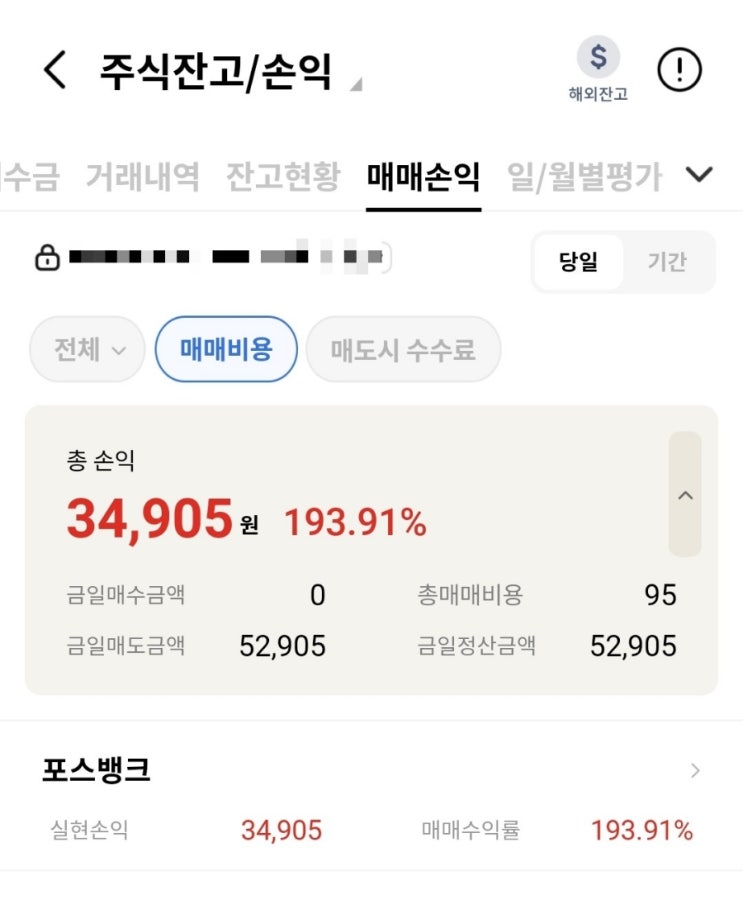Expand the tab list chevron
This screenshot has height=899, width=743.
click(x=699, y=174)
